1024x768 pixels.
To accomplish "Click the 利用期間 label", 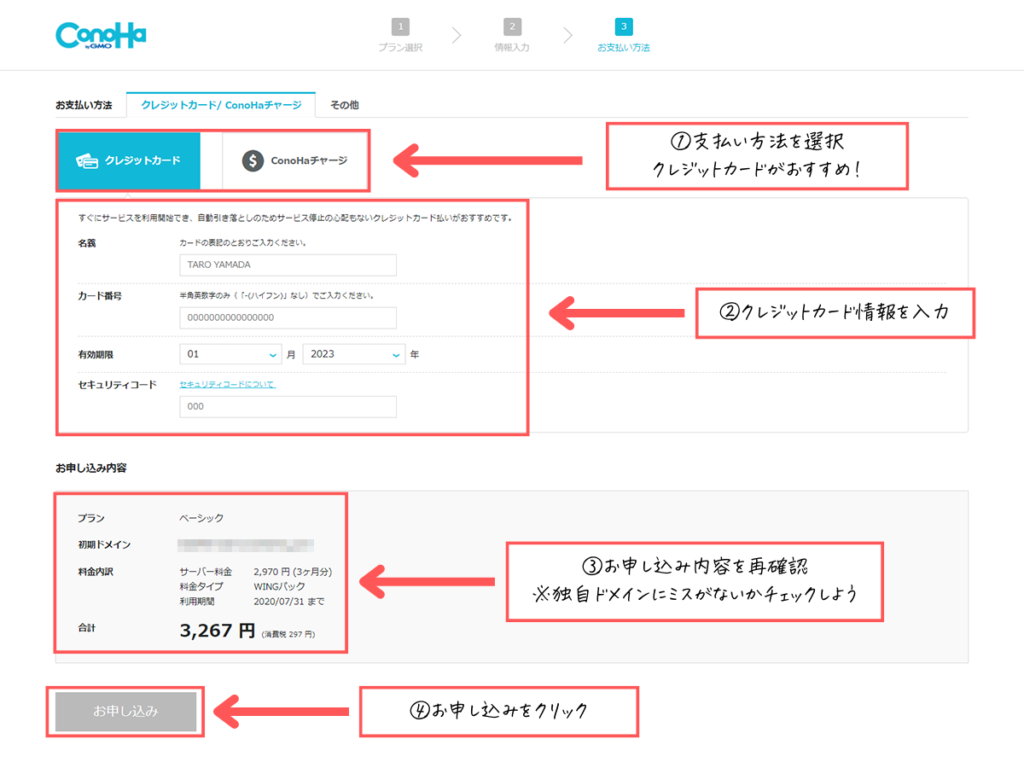I will 197,601.
